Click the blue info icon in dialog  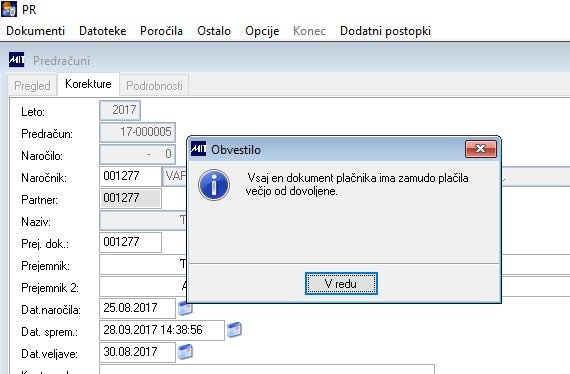pos(214,185)
